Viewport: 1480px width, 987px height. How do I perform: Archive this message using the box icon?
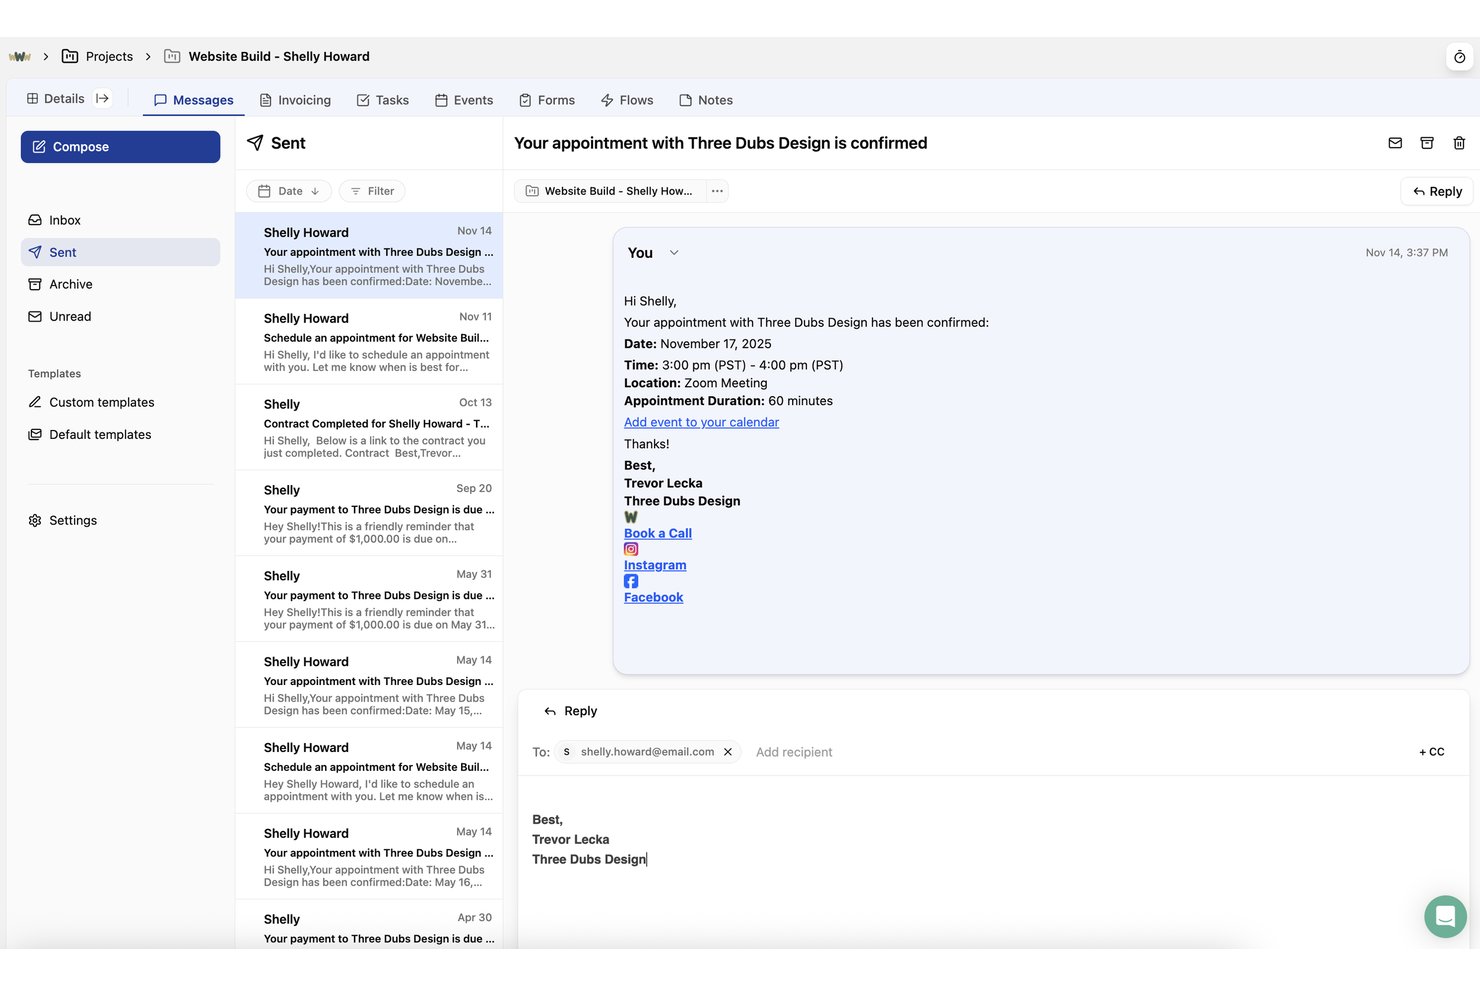pyautogui.click(x=1427, y=143)
